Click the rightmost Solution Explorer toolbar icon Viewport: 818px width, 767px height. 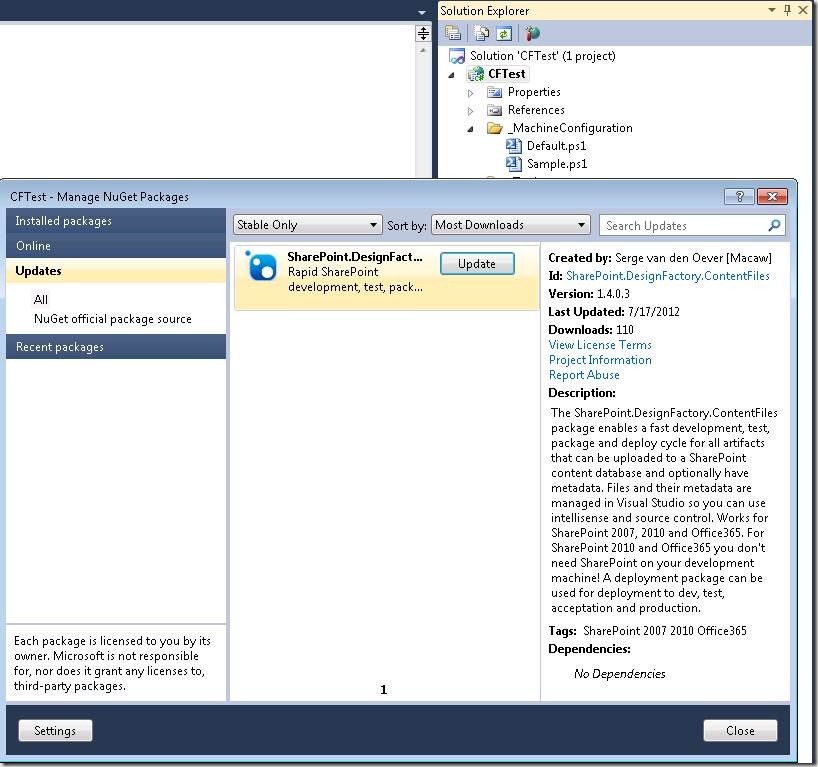(x=533, y=33)
